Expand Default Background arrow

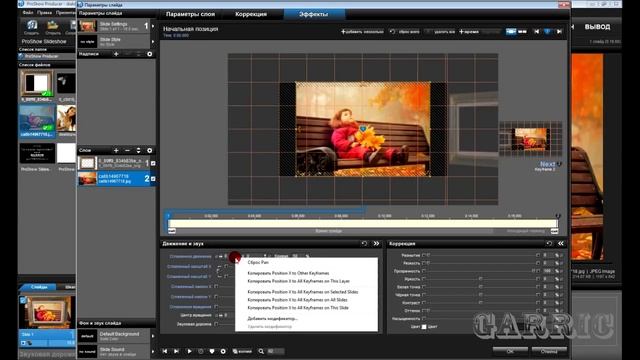(153, 336)
